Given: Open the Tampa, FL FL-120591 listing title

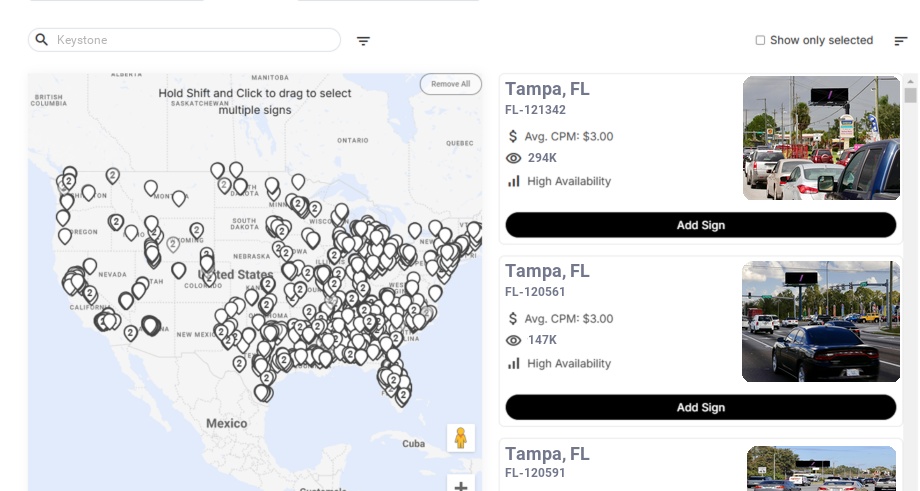Looking at the screenshot, I should (x=547, y=454).
